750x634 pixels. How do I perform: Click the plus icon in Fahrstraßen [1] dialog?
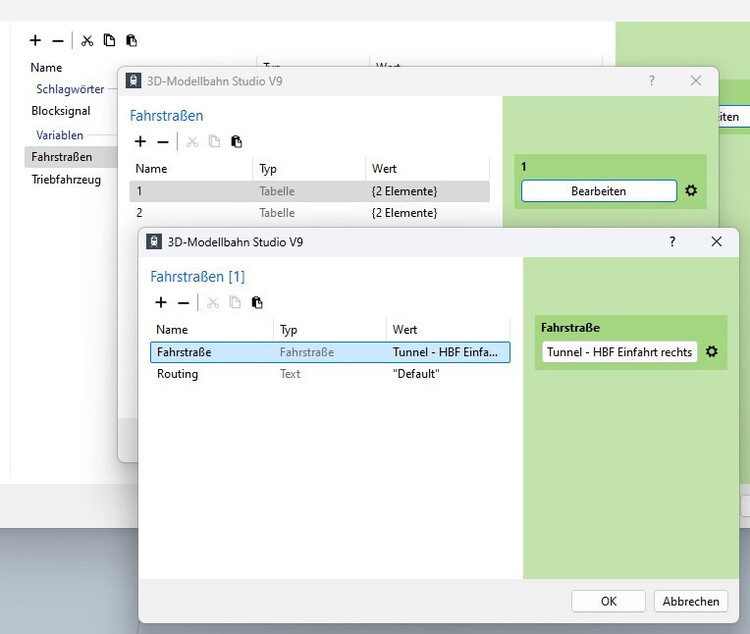pos(161,303)
